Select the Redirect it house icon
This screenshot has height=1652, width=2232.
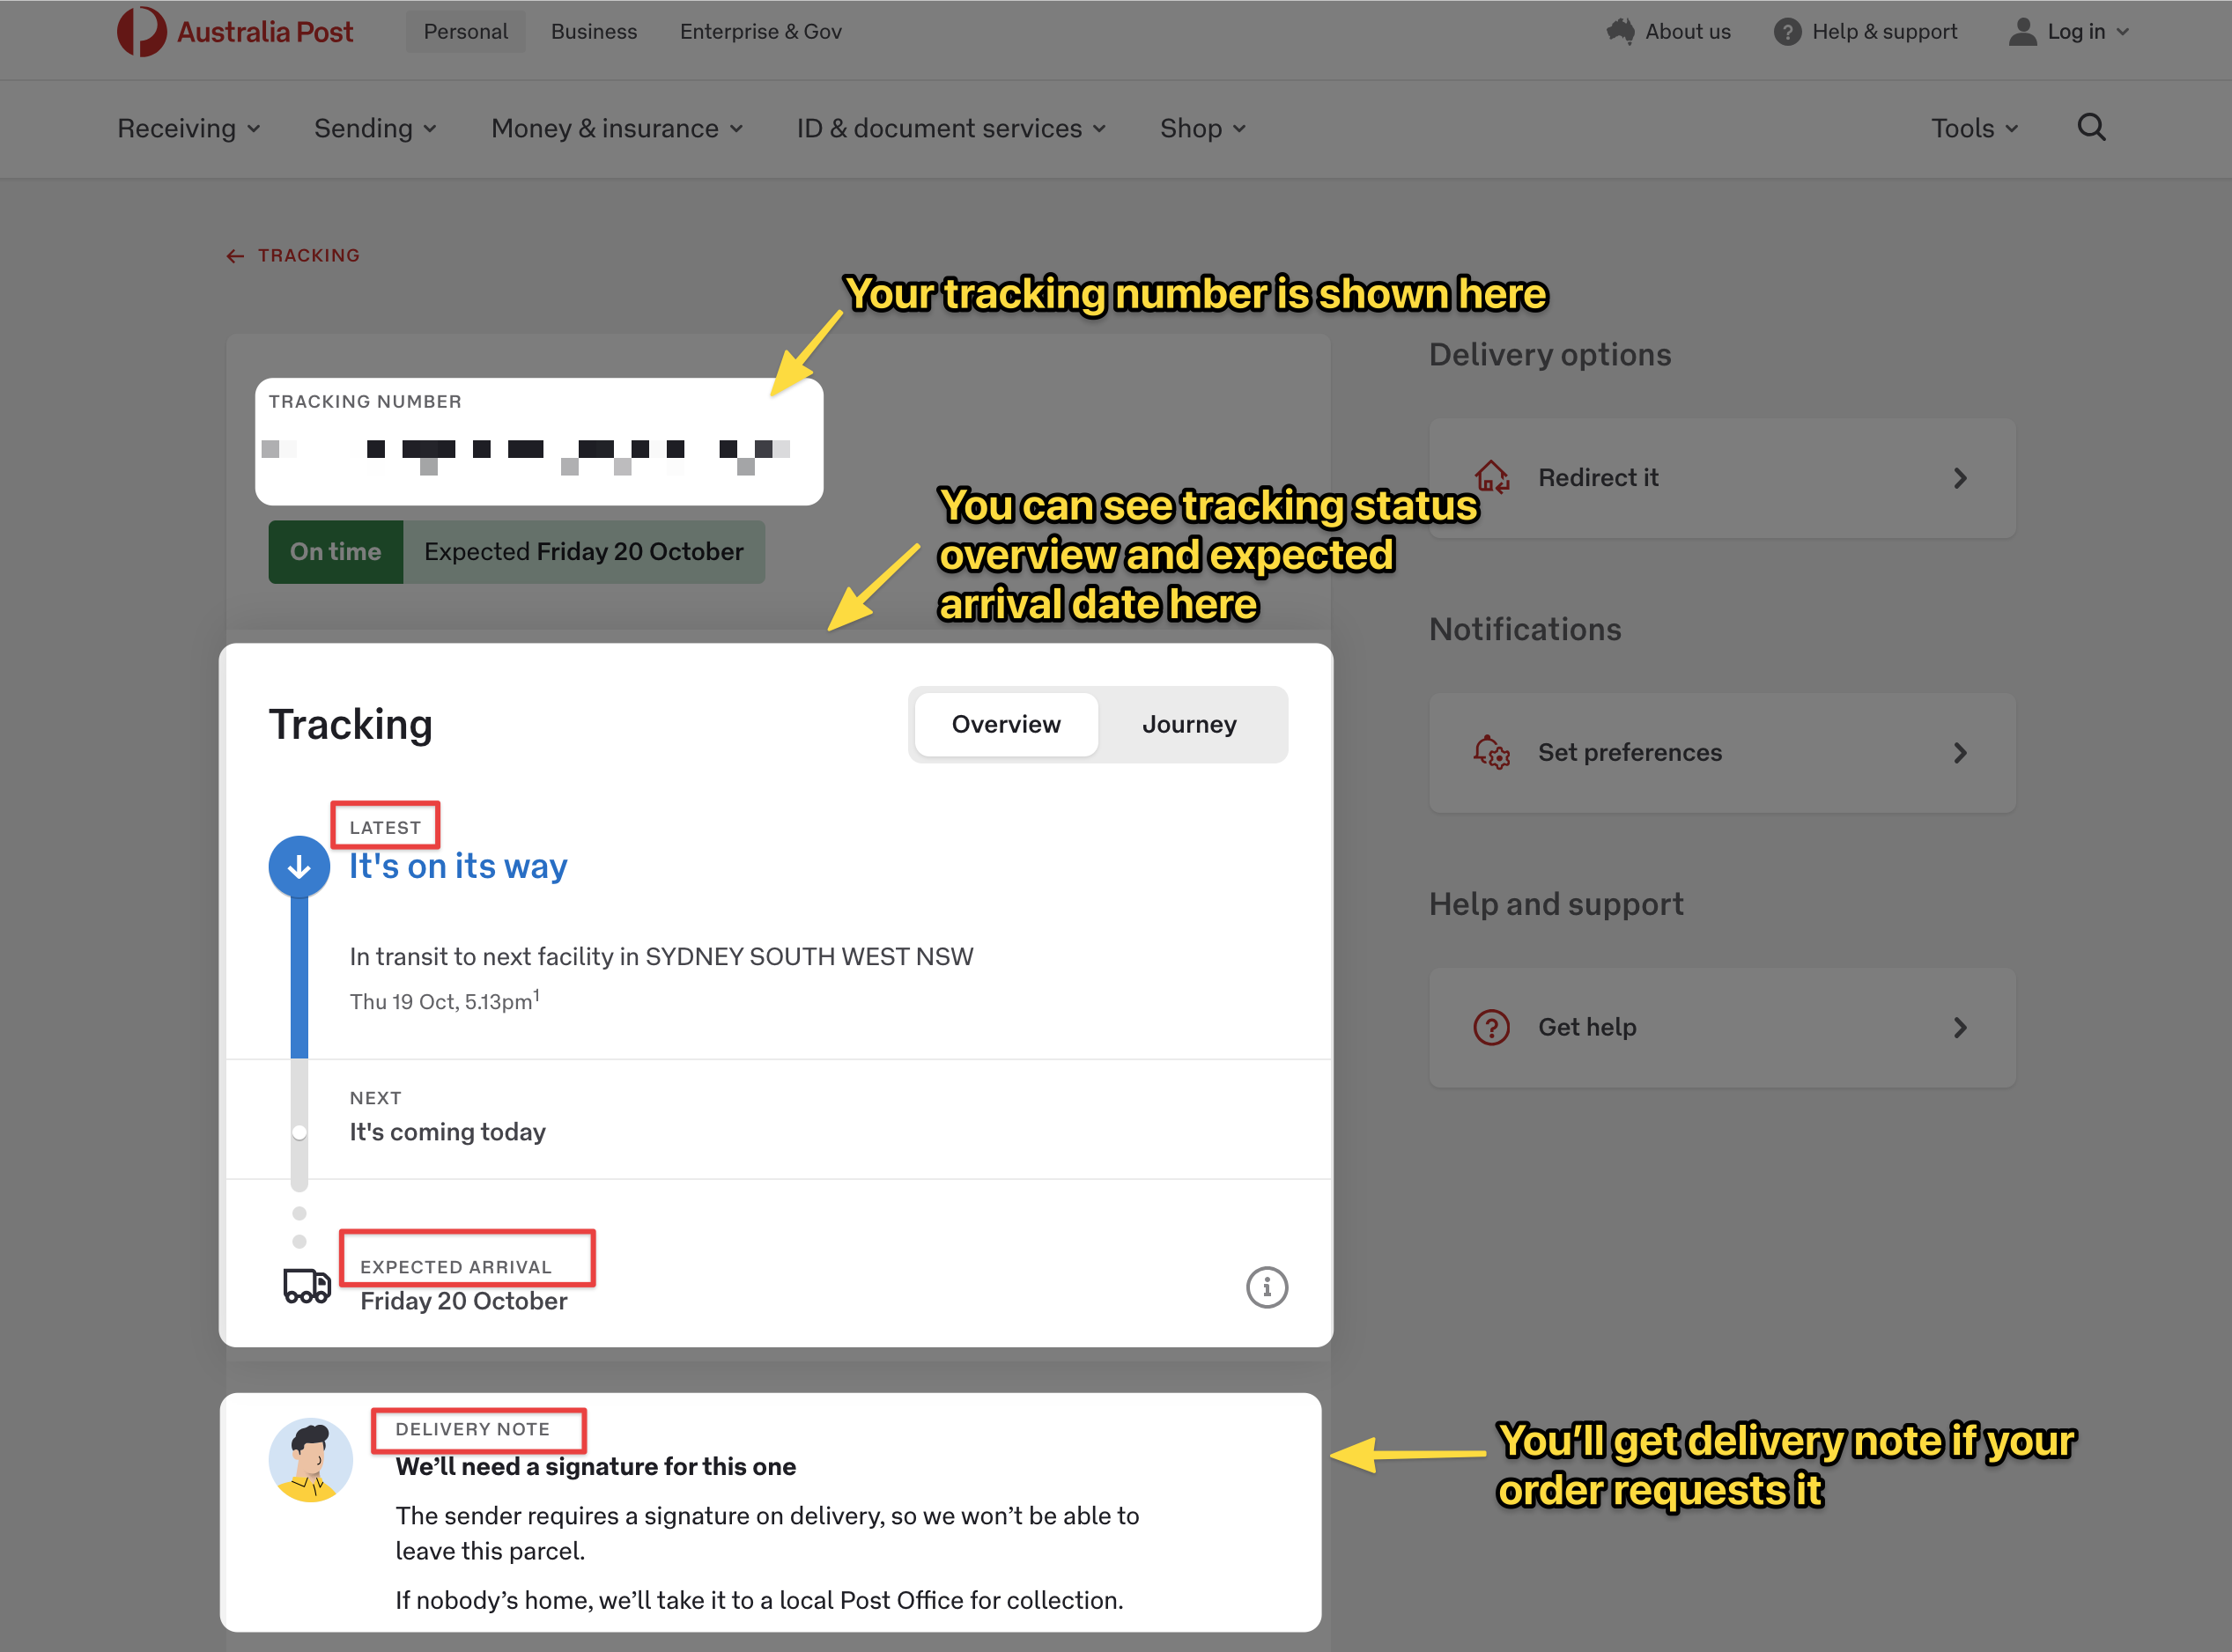(1492, 478)
